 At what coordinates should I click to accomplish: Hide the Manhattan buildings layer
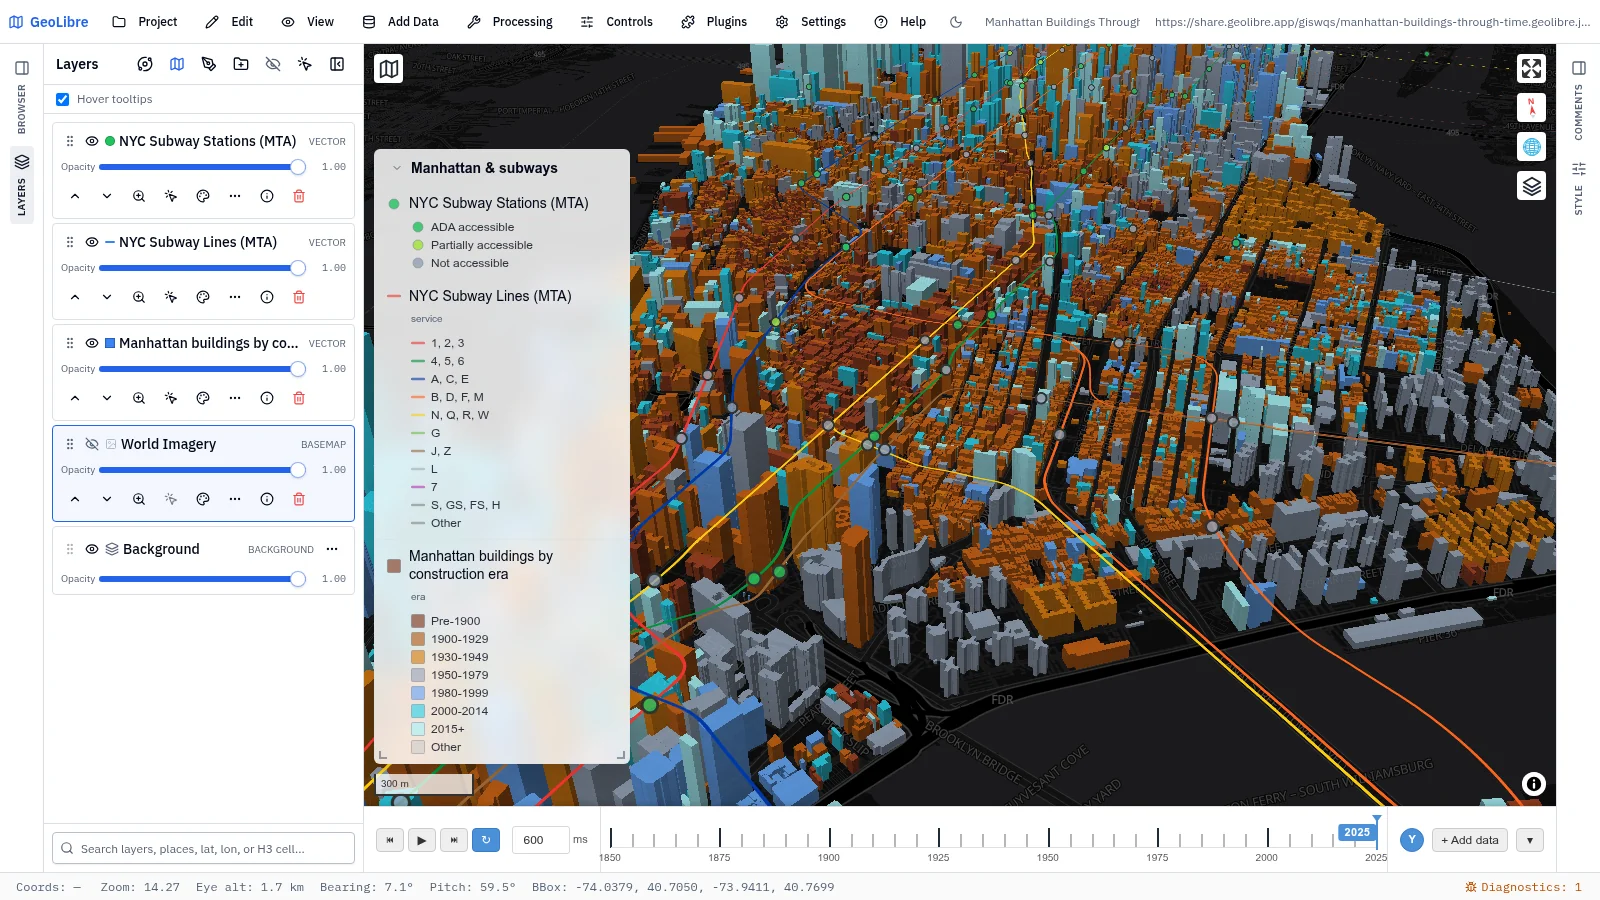[92, 343]
